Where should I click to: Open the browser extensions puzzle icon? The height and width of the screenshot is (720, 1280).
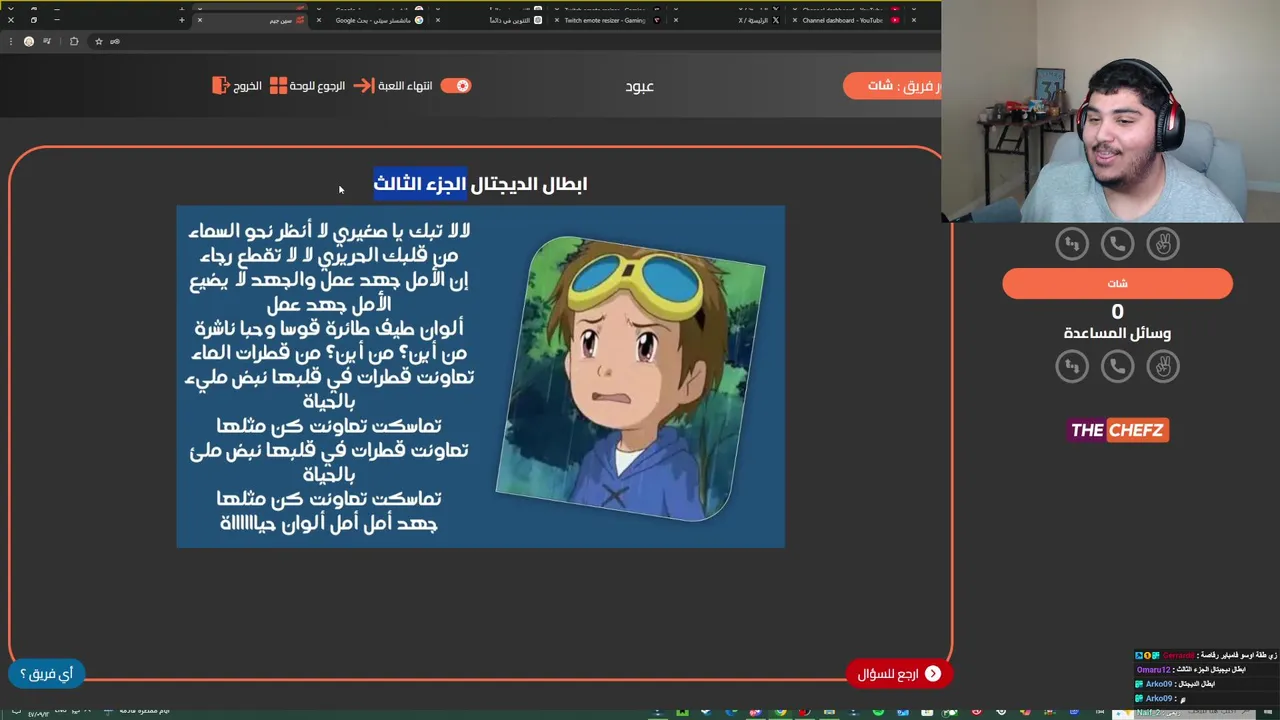tap(74, 41)
